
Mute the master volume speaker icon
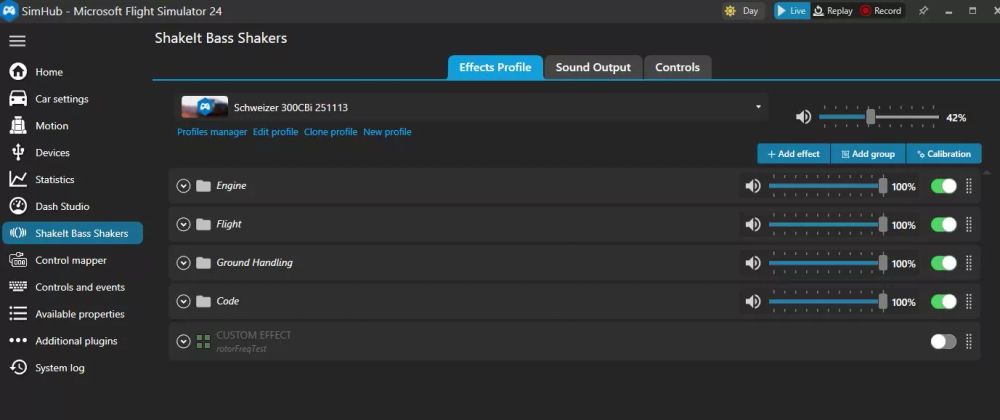pyautogui.click(x=804, y=117)
